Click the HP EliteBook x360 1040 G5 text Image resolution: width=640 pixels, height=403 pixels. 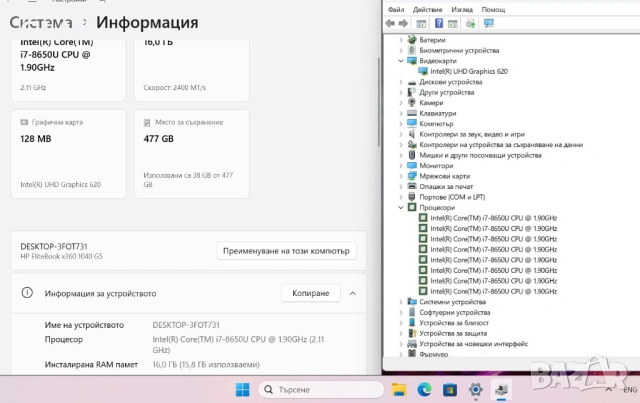click(x=62, y=256)
